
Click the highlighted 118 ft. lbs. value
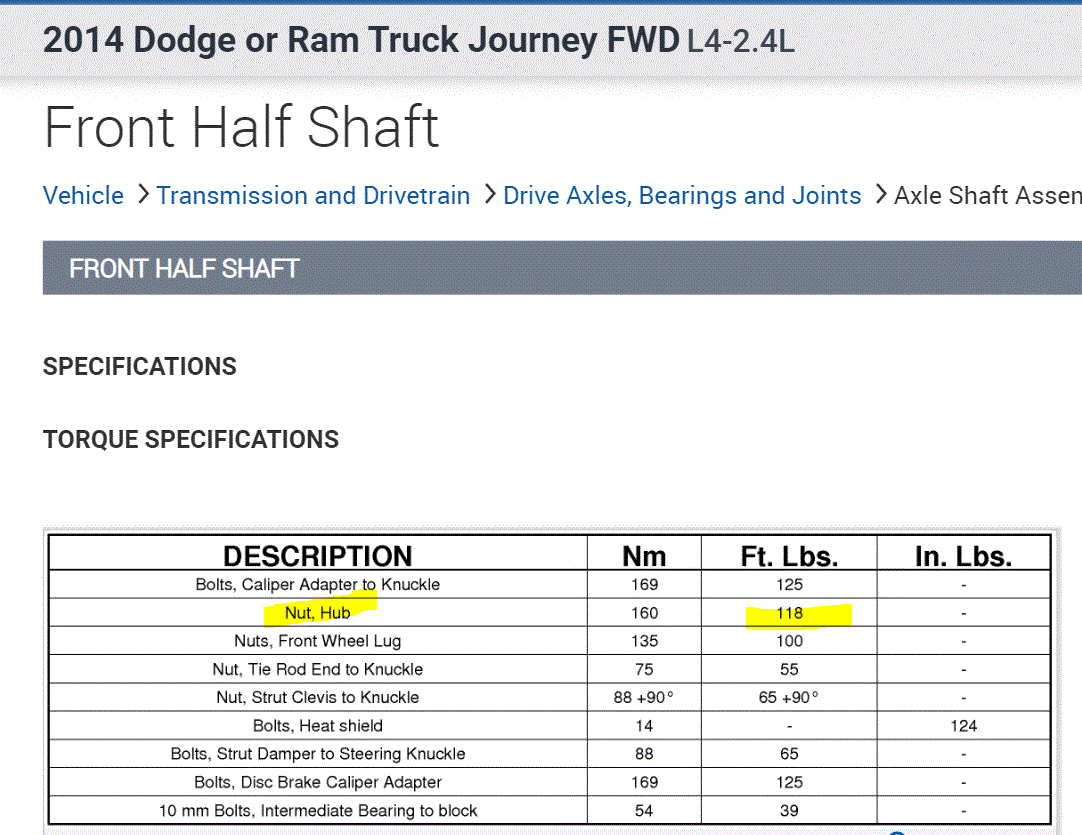click(x=789, y=612)
